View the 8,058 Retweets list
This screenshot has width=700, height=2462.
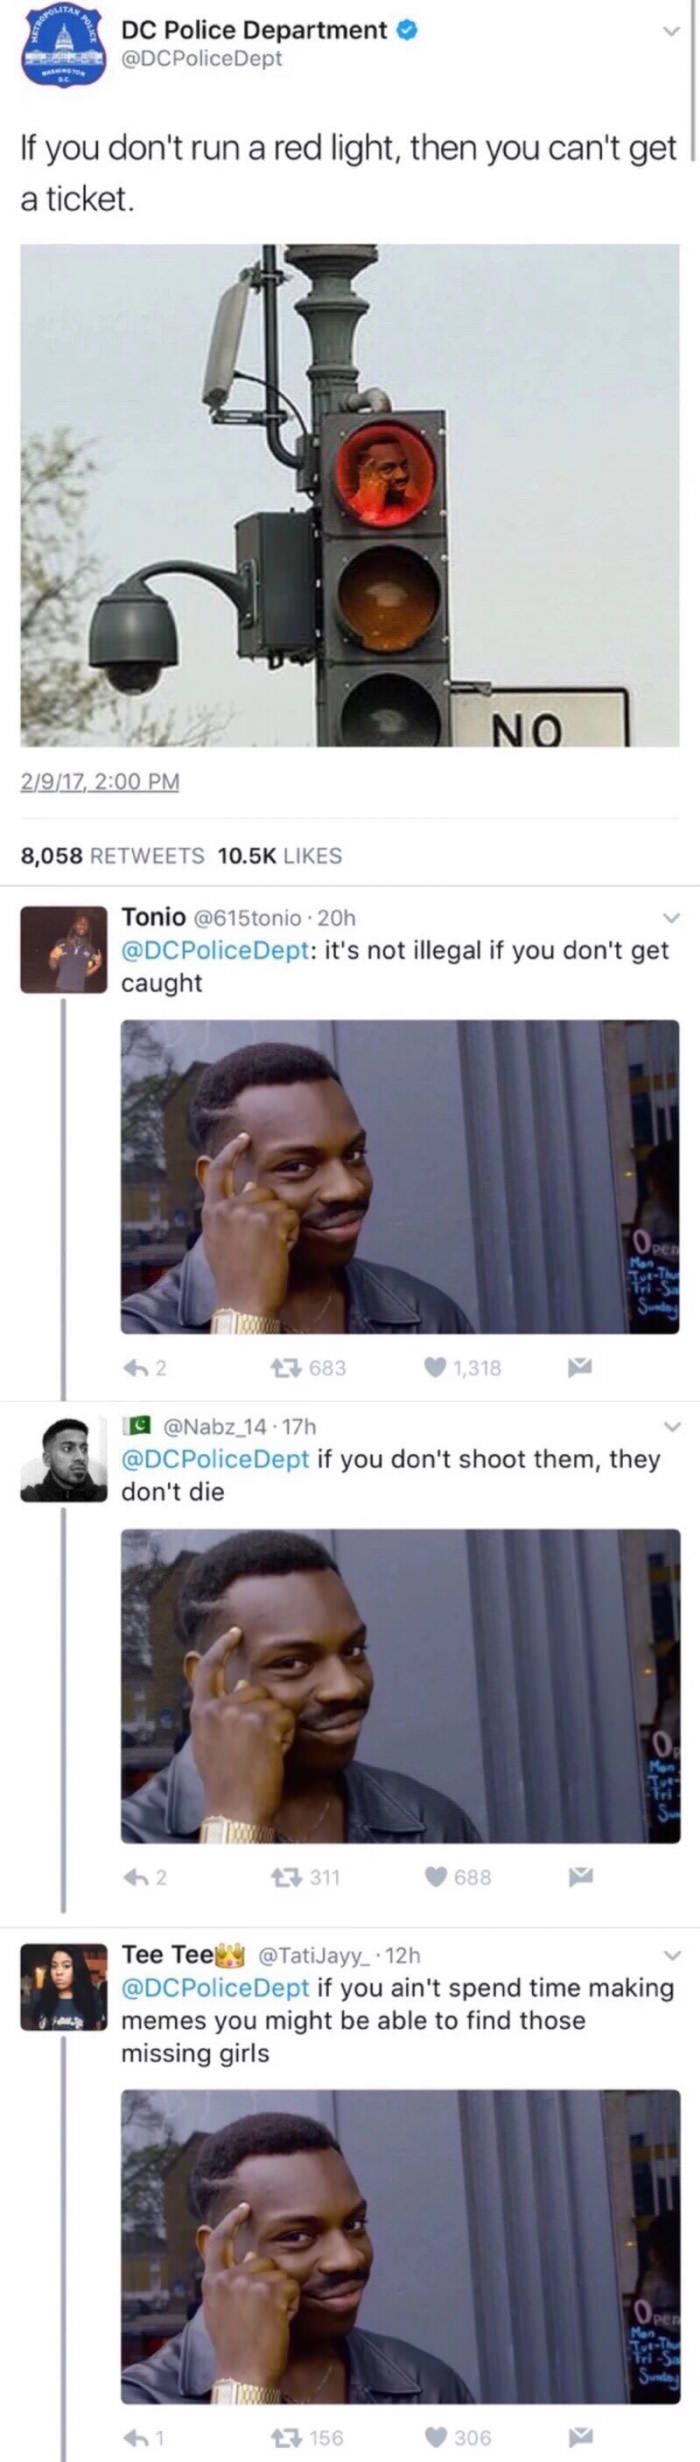[113, 856]
